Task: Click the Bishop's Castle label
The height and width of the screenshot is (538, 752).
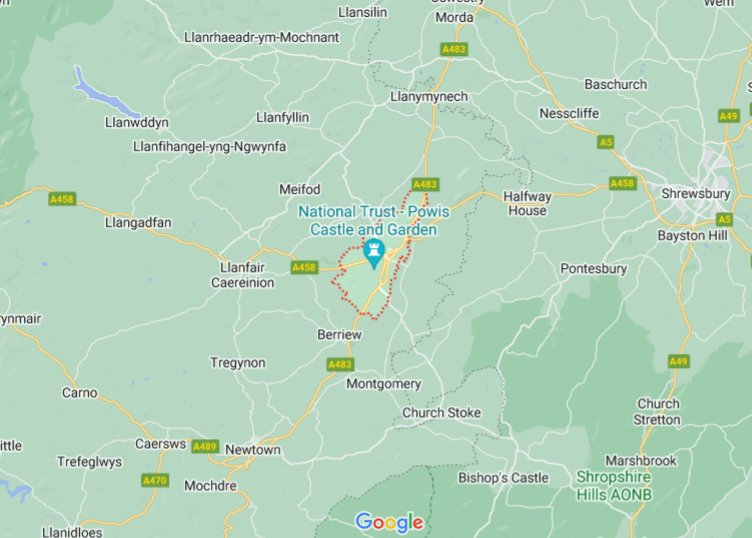Action: point(503,478)
